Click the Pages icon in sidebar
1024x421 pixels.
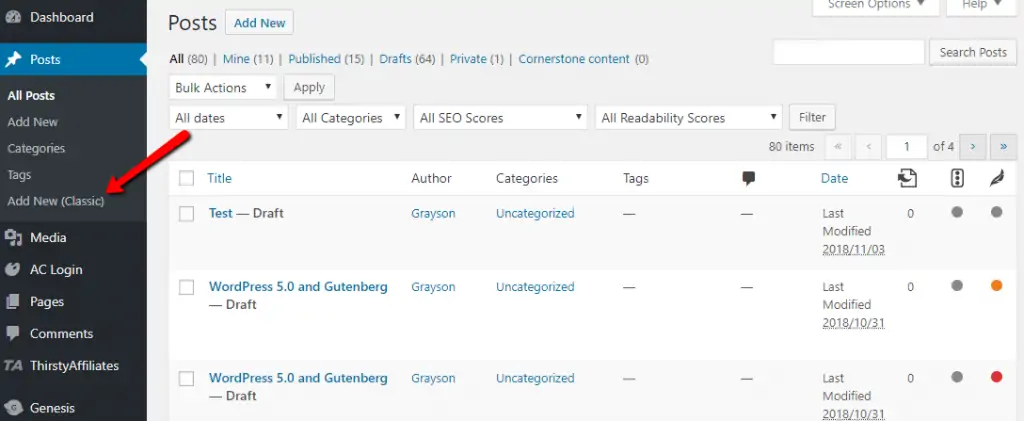(13, 302)
